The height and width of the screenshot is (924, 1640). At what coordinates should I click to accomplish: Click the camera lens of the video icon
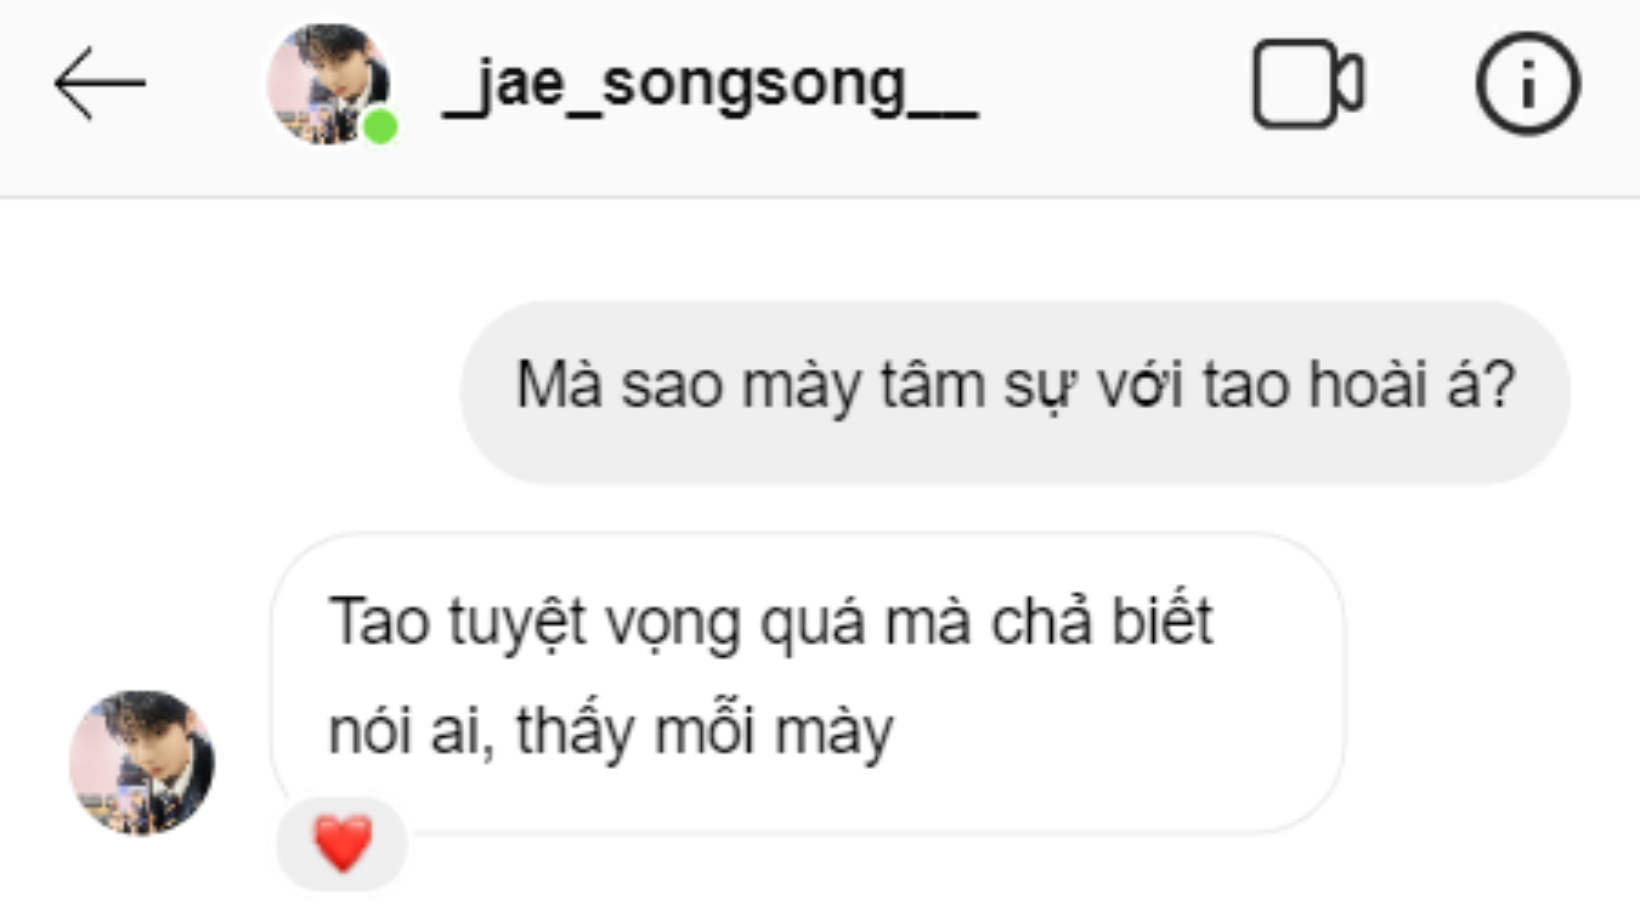point(1351,84)
